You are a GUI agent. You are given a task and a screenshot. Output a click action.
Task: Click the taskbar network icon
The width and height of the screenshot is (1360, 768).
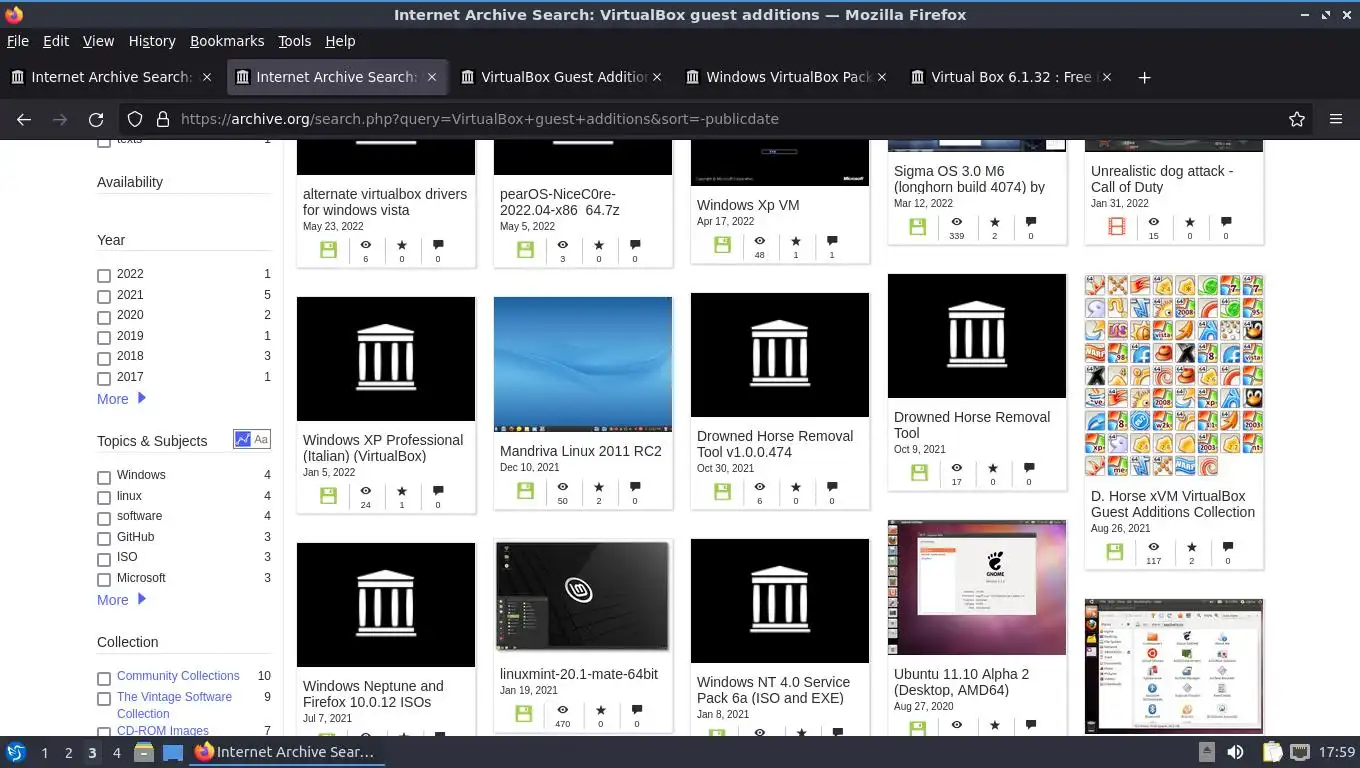click(1300, 752)
